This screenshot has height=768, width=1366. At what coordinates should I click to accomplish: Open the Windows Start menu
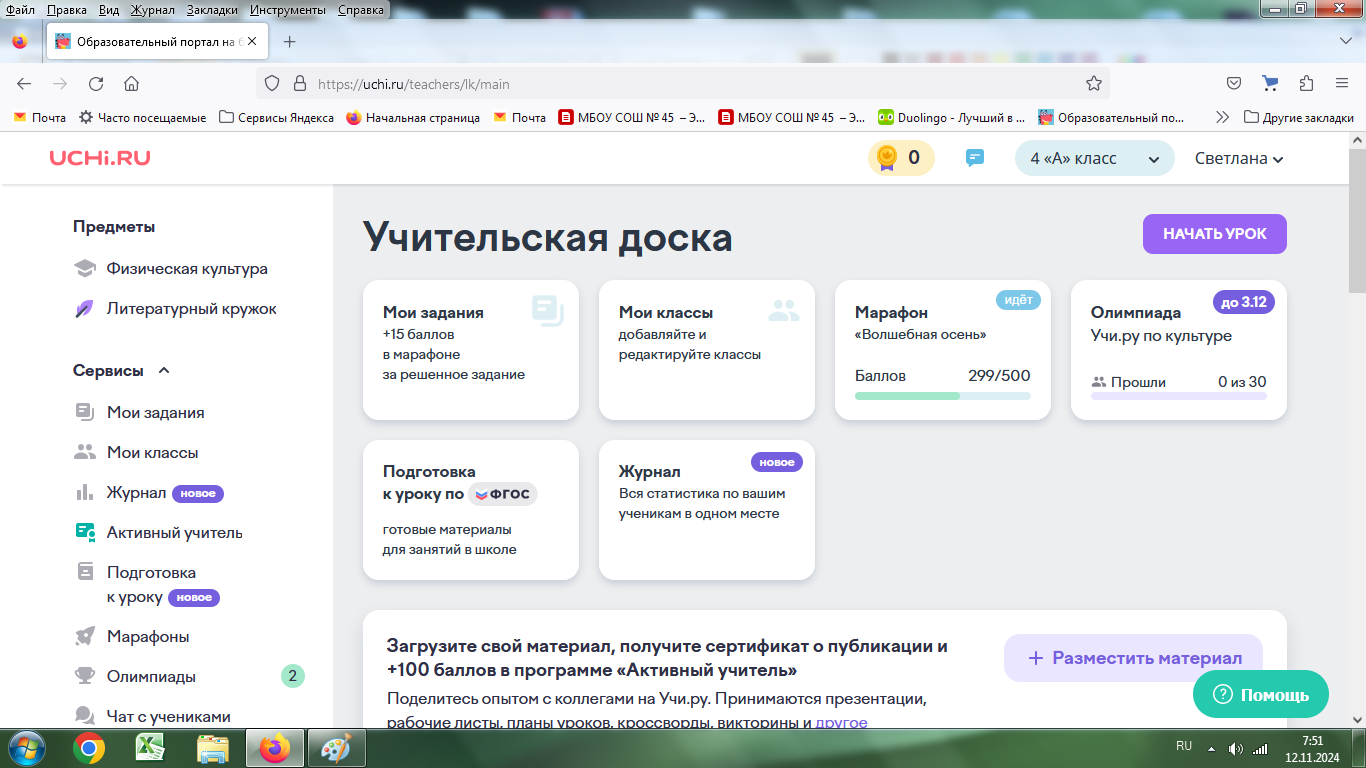coord(25,748)
